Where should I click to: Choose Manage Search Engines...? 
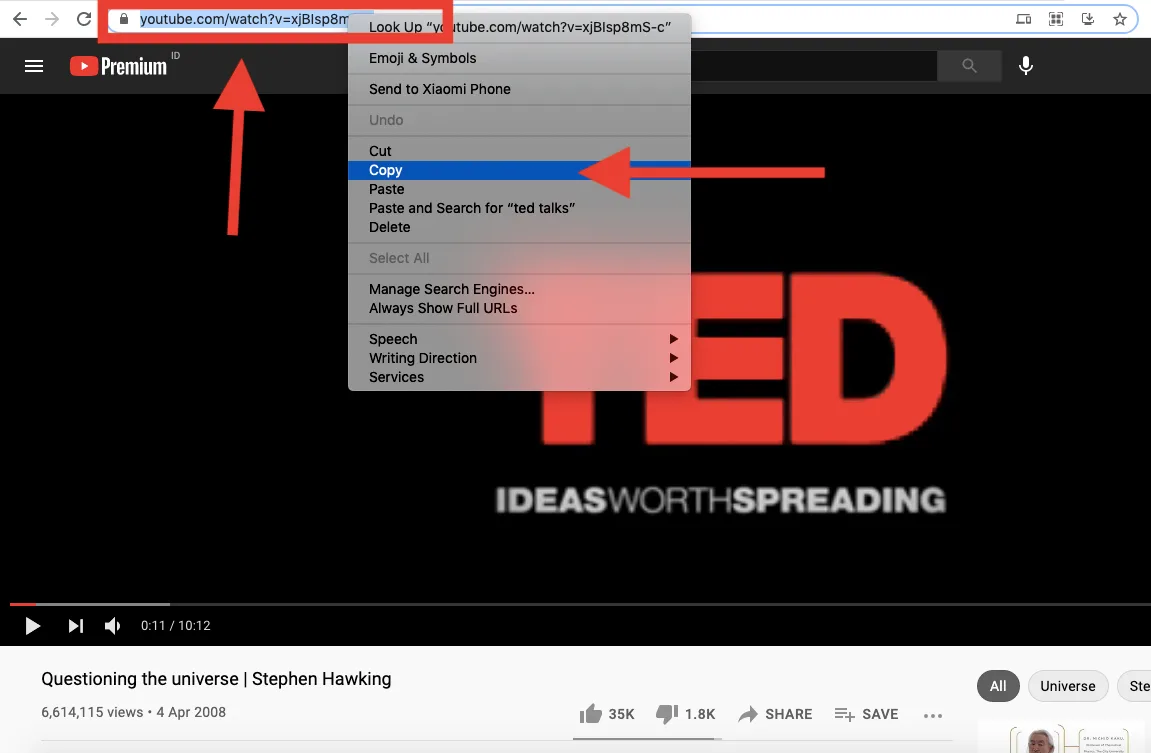coord(519,289)
